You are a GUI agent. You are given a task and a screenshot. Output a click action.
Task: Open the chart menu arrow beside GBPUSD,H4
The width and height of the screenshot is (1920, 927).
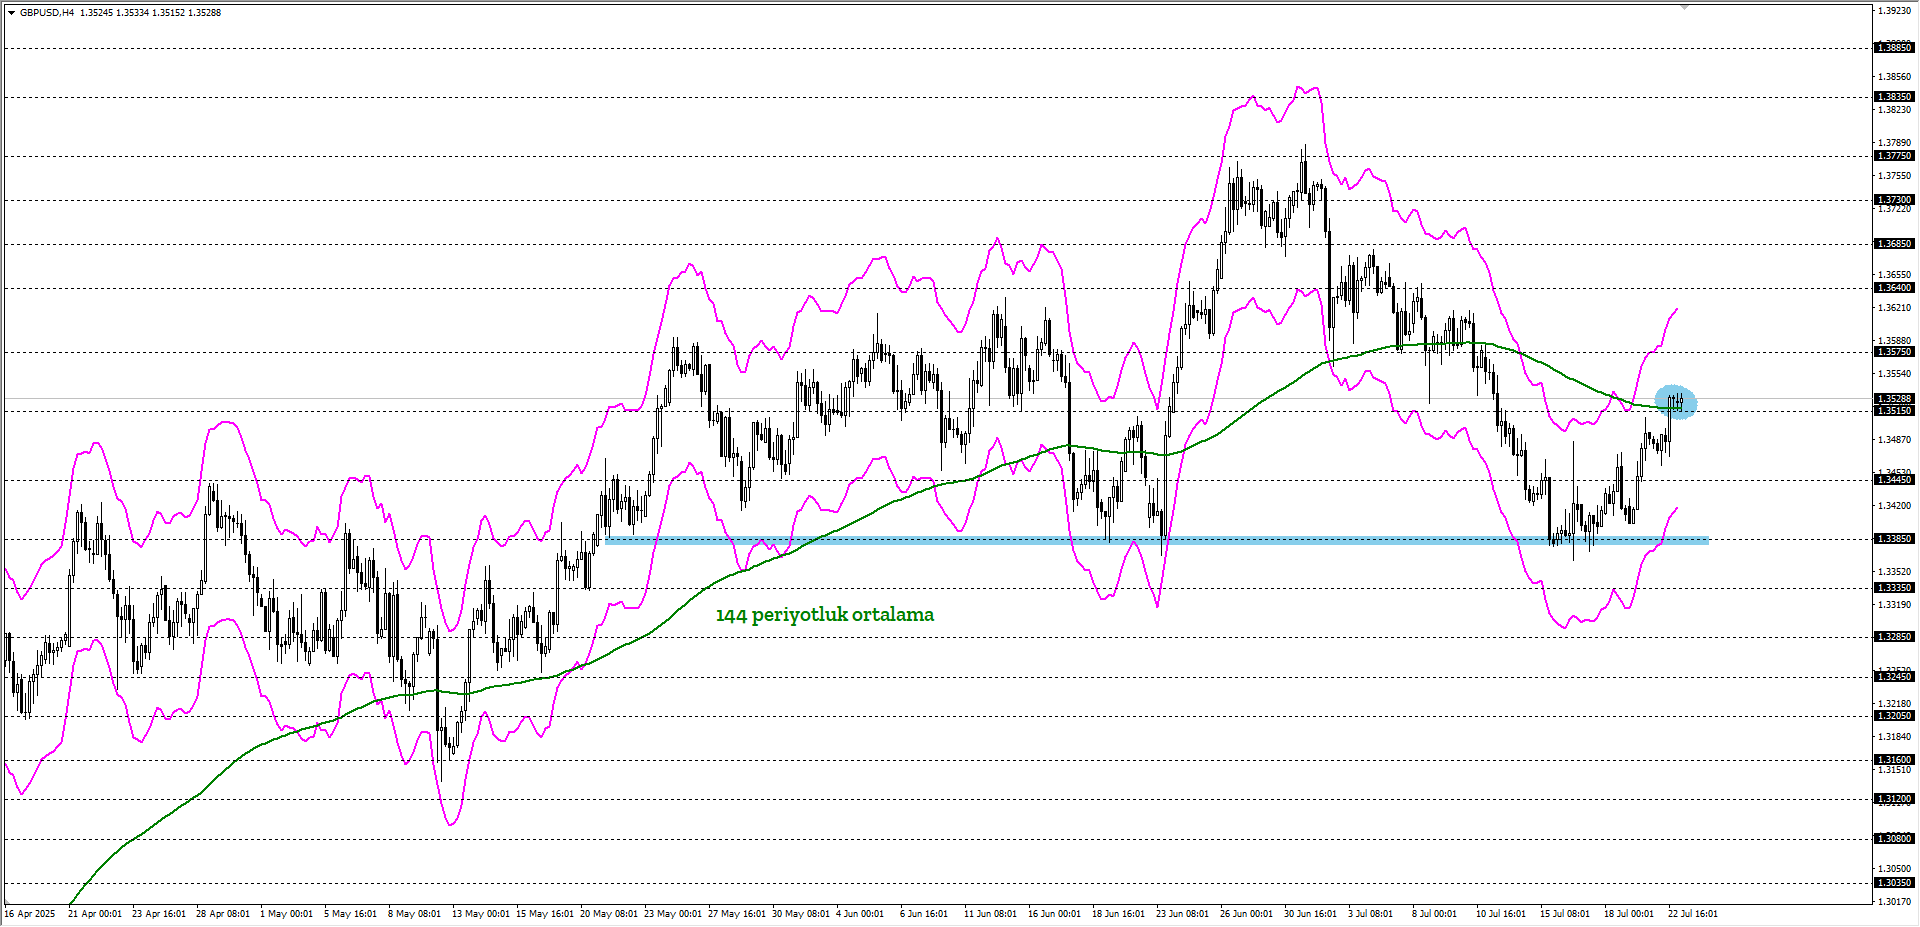(x=11, y=13)
